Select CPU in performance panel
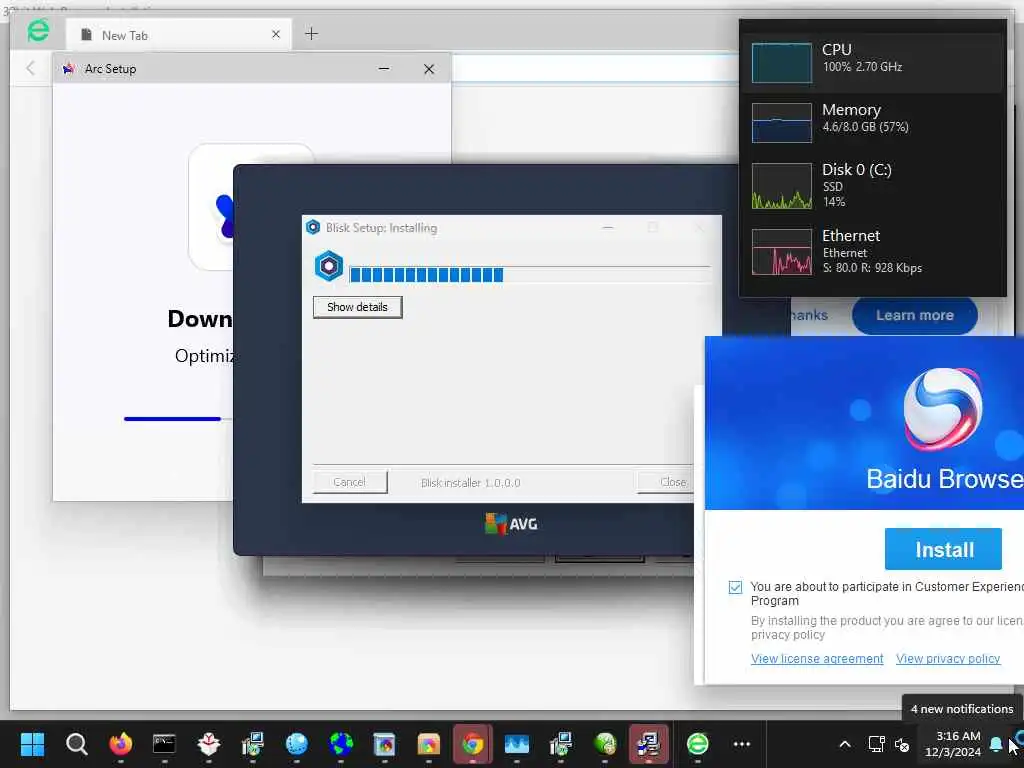 872,63
